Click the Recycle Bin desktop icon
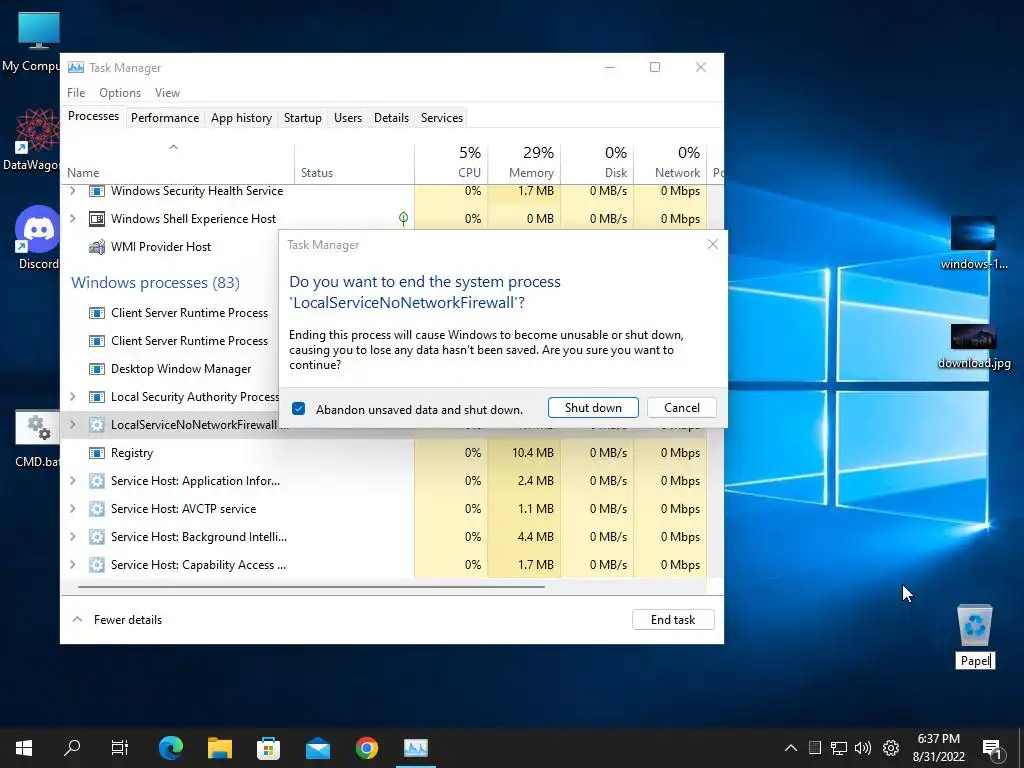 point(974,626)
